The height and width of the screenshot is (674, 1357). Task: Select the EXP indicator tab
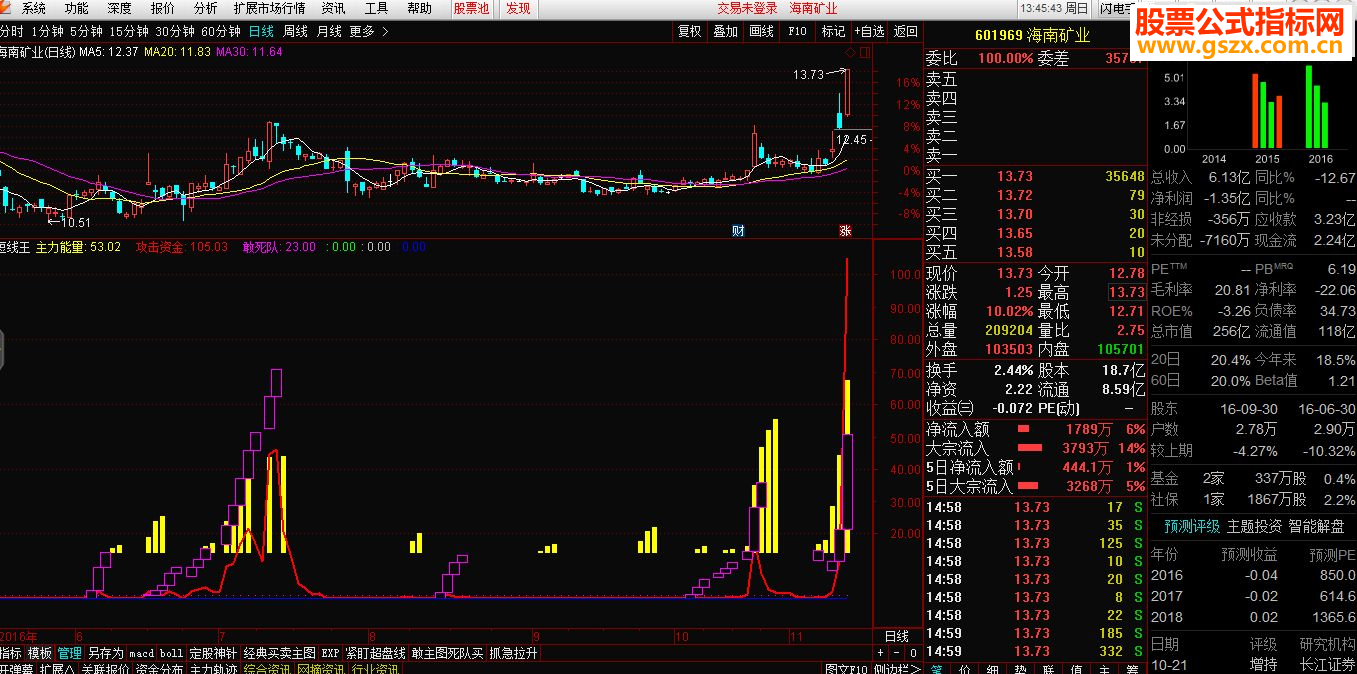330,653
